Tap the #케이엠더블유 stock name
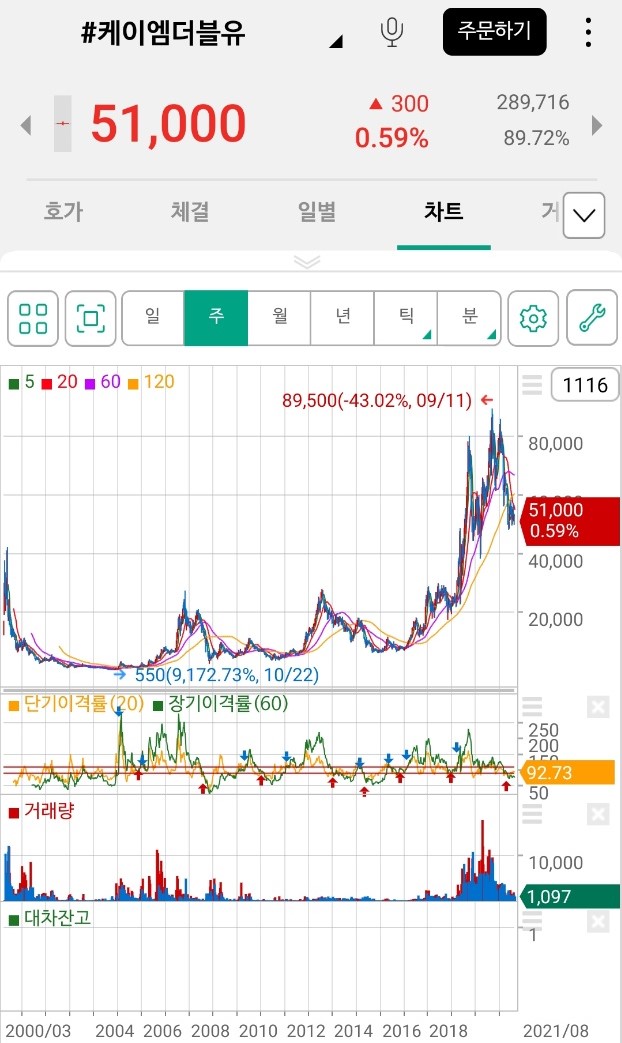 pos(163,33)
